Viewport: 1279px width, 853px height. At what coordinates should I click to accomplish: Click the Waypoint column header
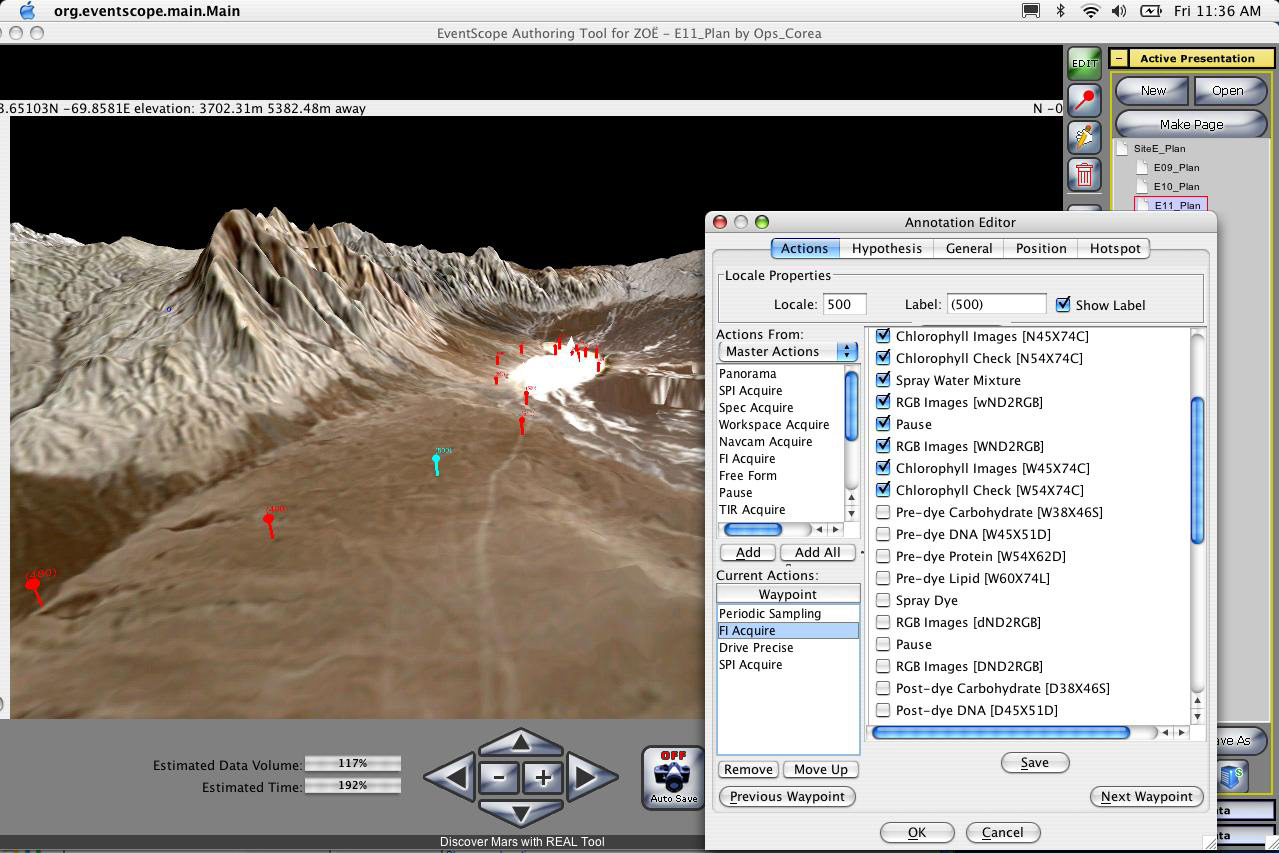coord(788,594)
